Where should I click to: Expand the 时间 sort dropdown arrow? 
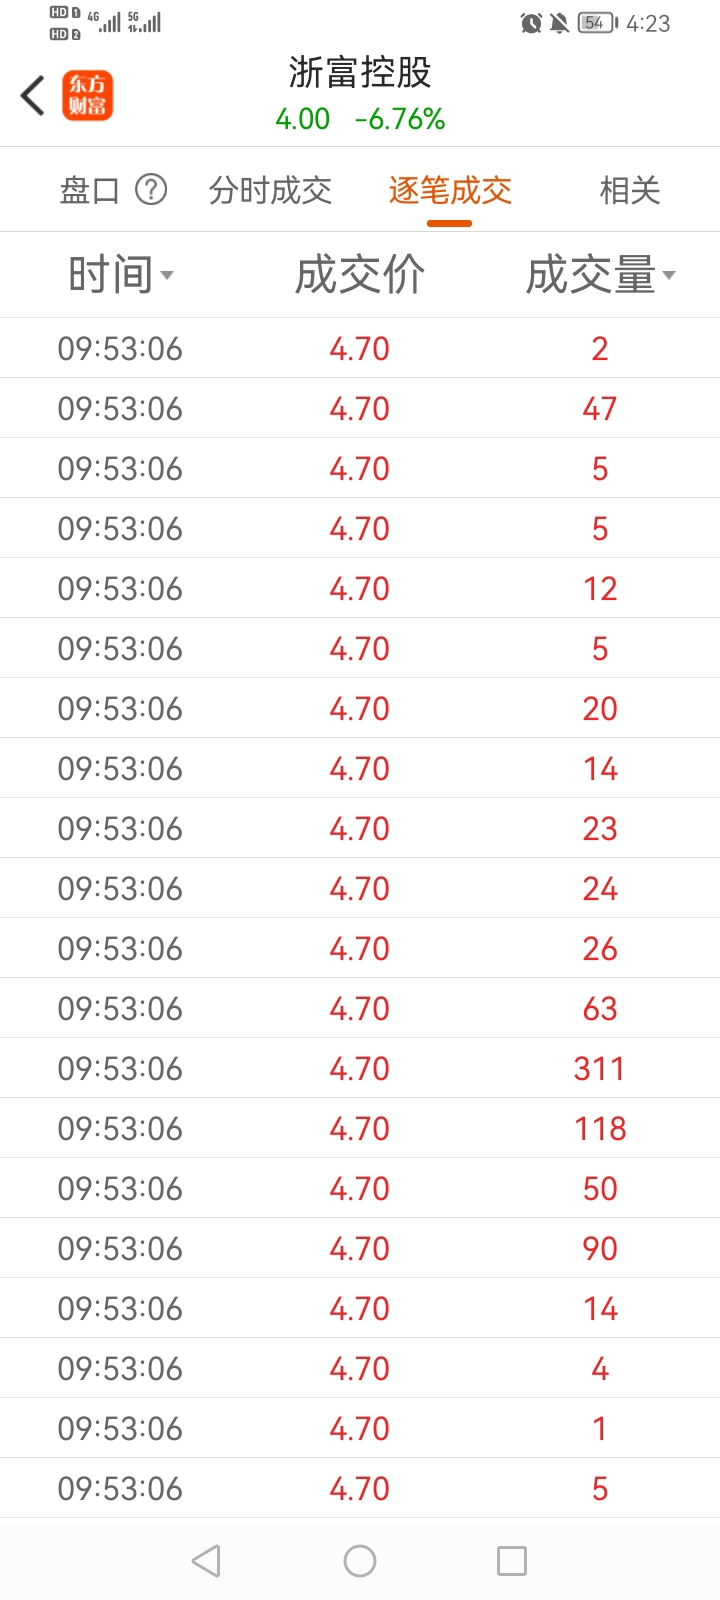tap(167, 276)
